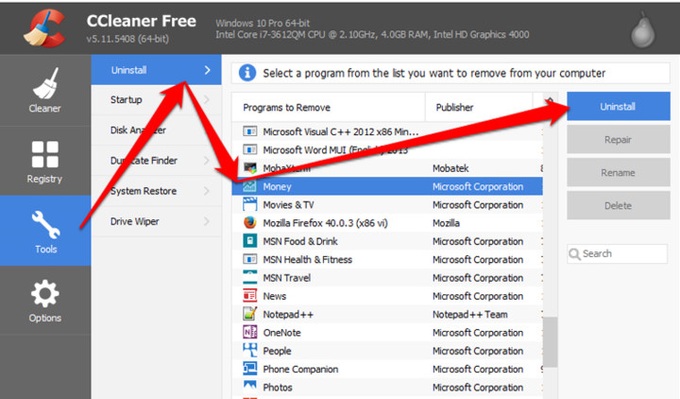Expand the Startup chevron arrow
Viewport: 680px width, 399px height.
point(206,100)
